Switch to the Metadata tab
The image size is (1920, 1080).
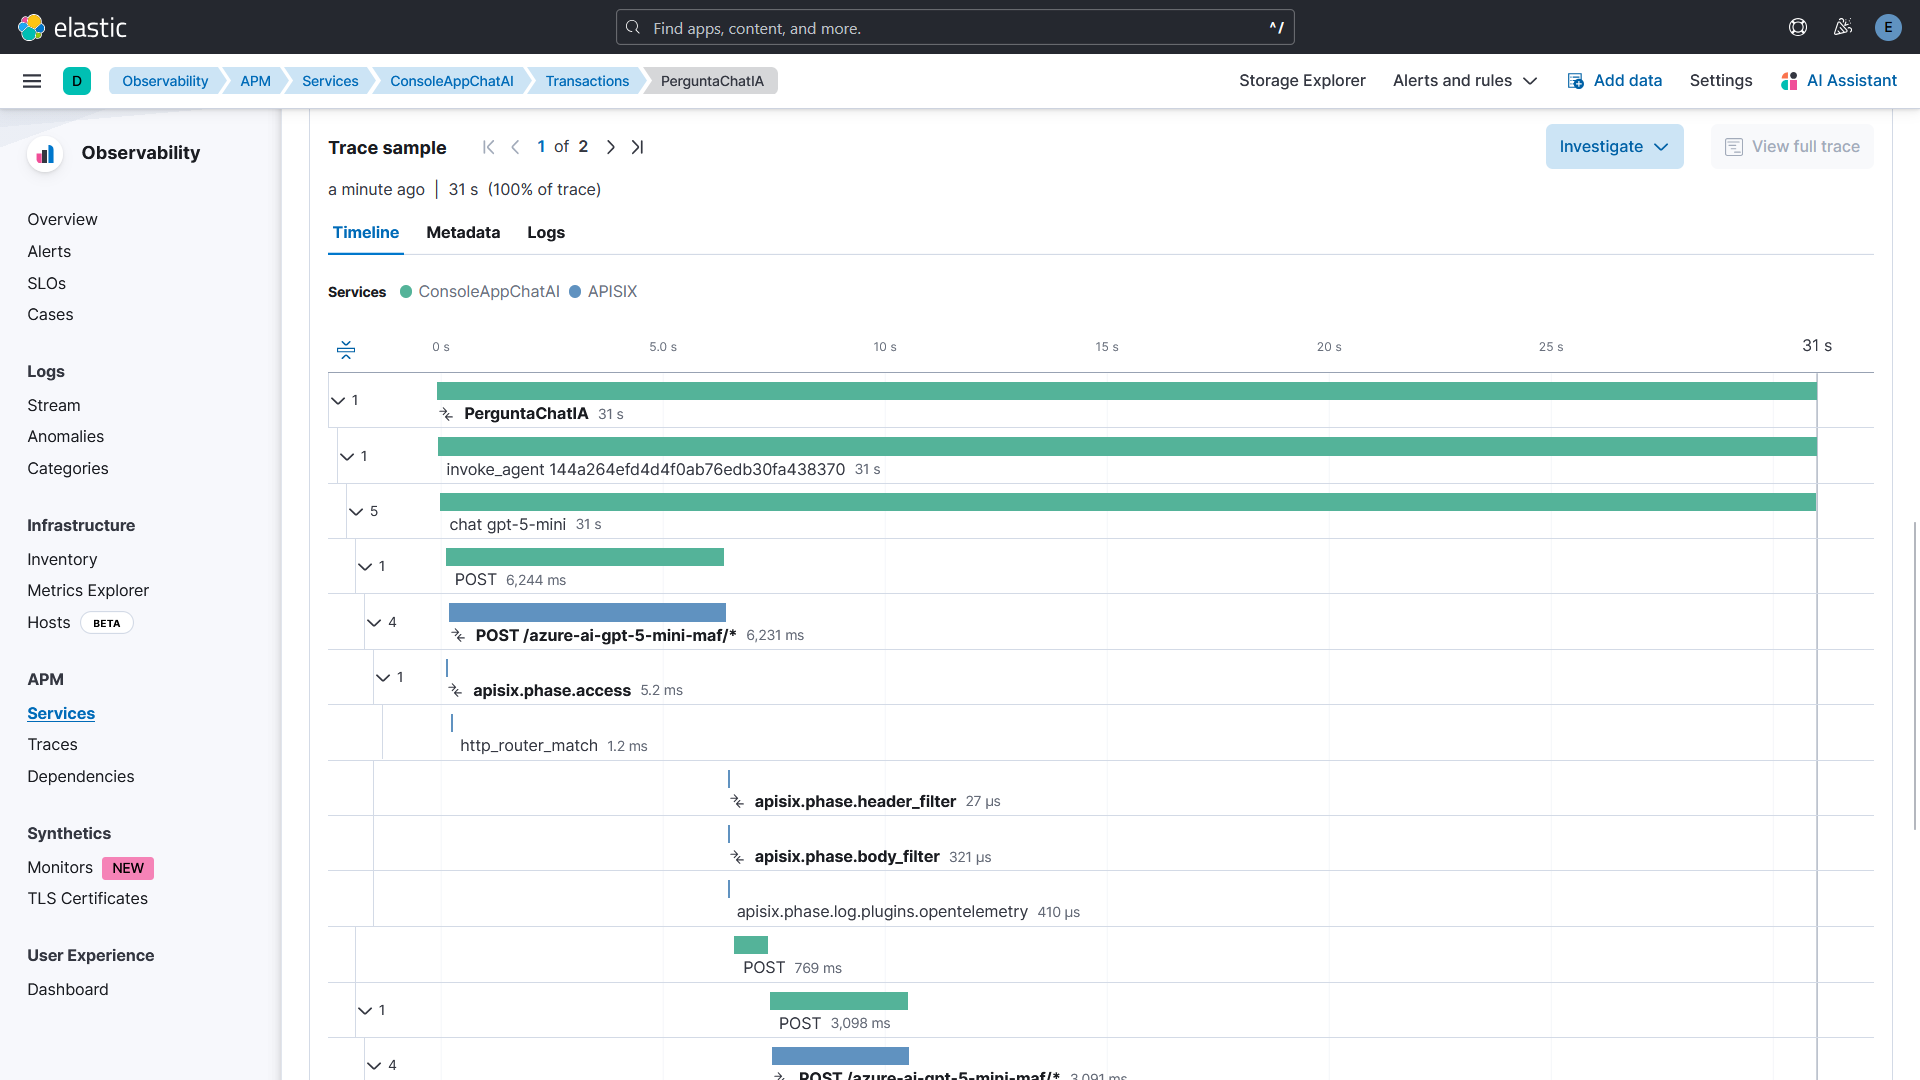coord(463,232)
